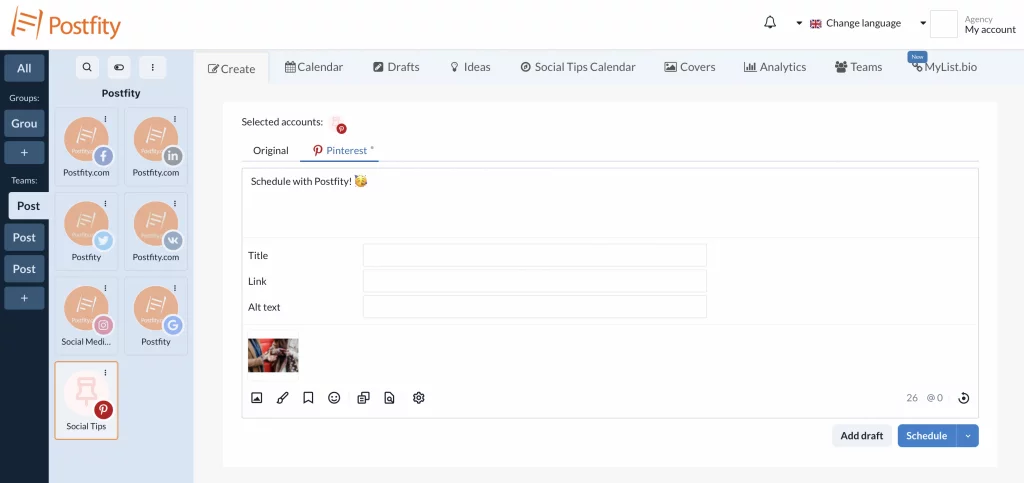Open the Analytics tab
Image resolution: width=1024 pixels, height=483 pixels.
coord(775,67)
